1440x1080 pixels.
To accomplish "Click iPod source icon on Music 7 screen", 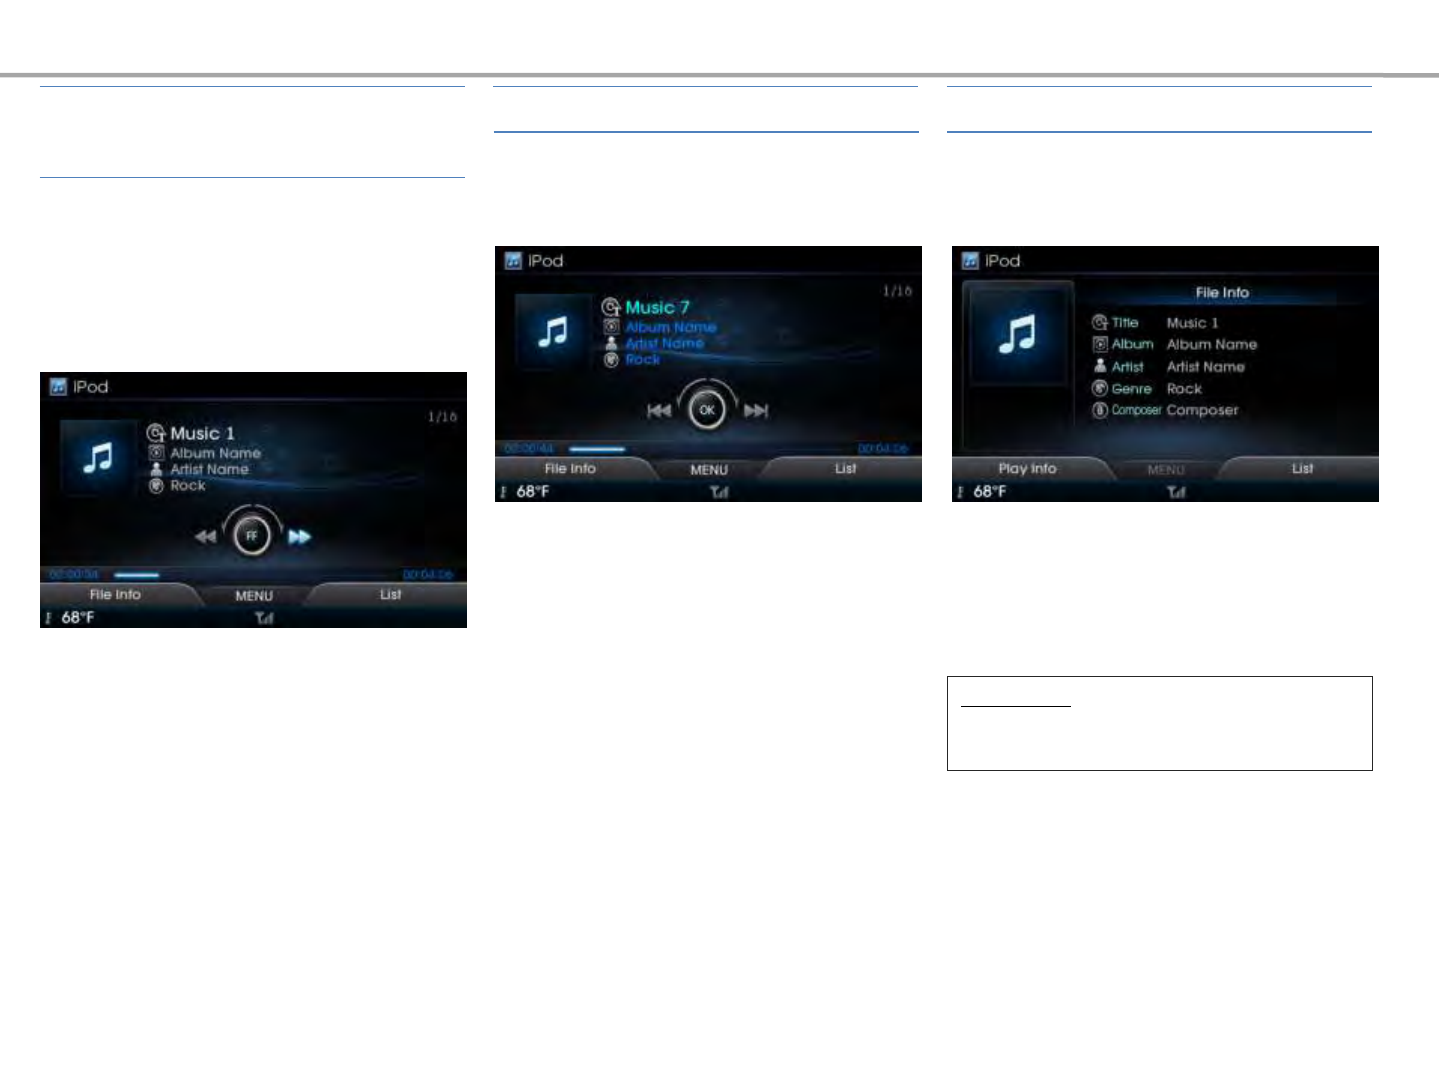I will coord(513,261).
